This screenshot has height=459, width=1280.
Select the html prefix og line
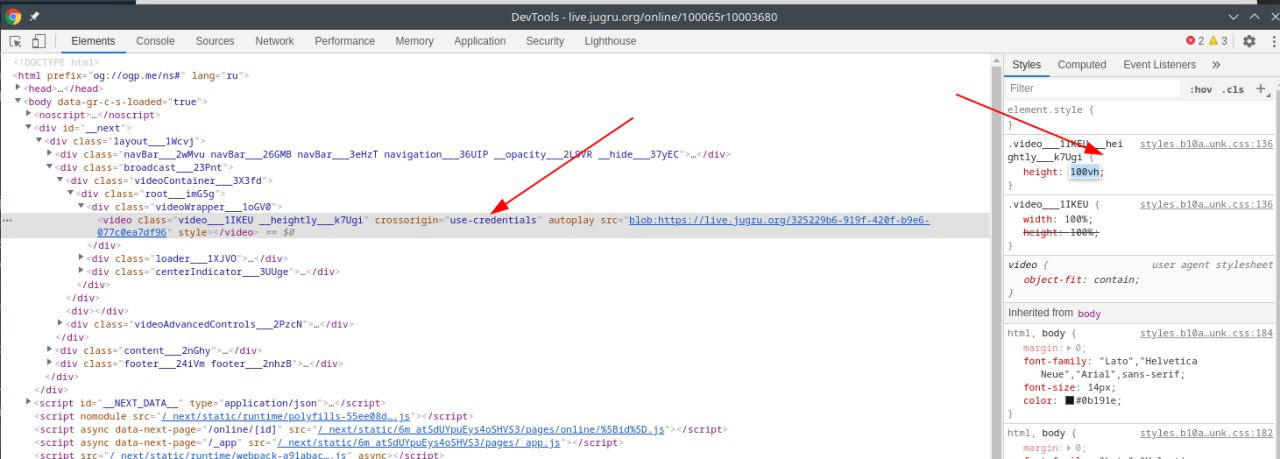point(132,75)
